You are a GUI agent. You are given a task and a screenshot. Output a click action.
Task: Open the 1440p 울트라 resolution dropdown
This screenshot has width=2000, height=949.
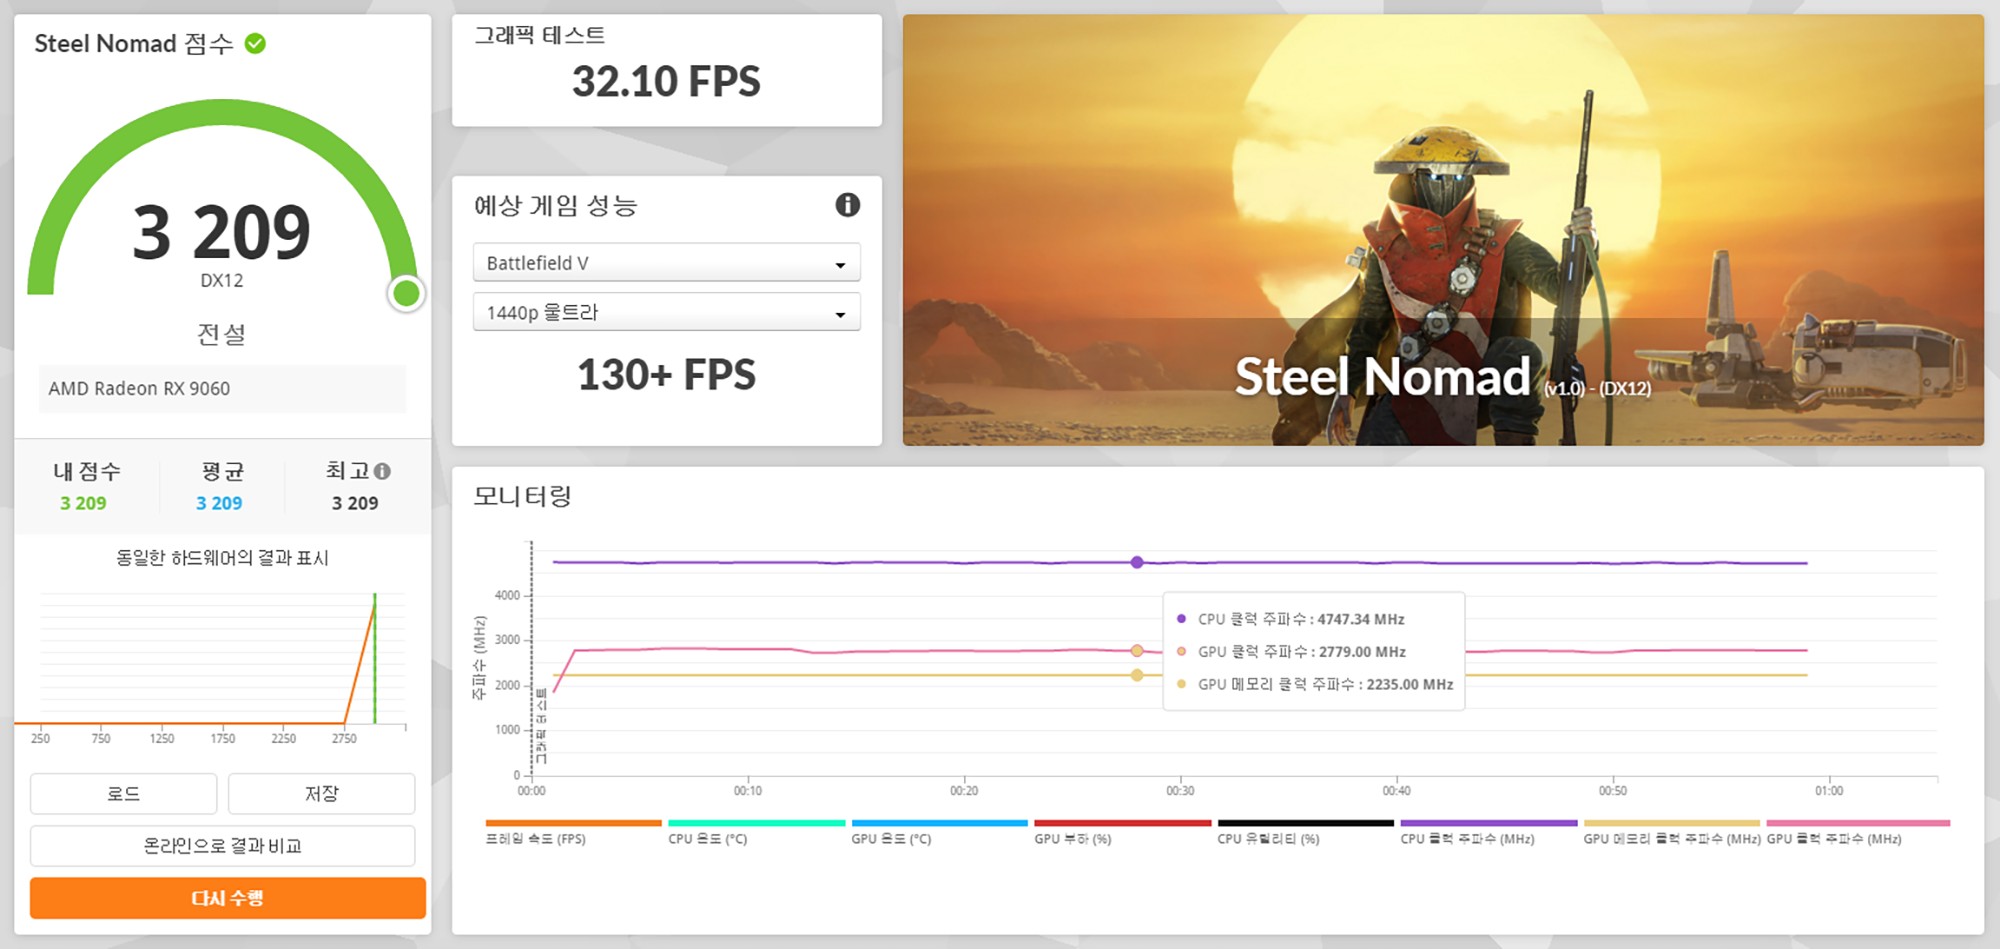click(666, 312)
